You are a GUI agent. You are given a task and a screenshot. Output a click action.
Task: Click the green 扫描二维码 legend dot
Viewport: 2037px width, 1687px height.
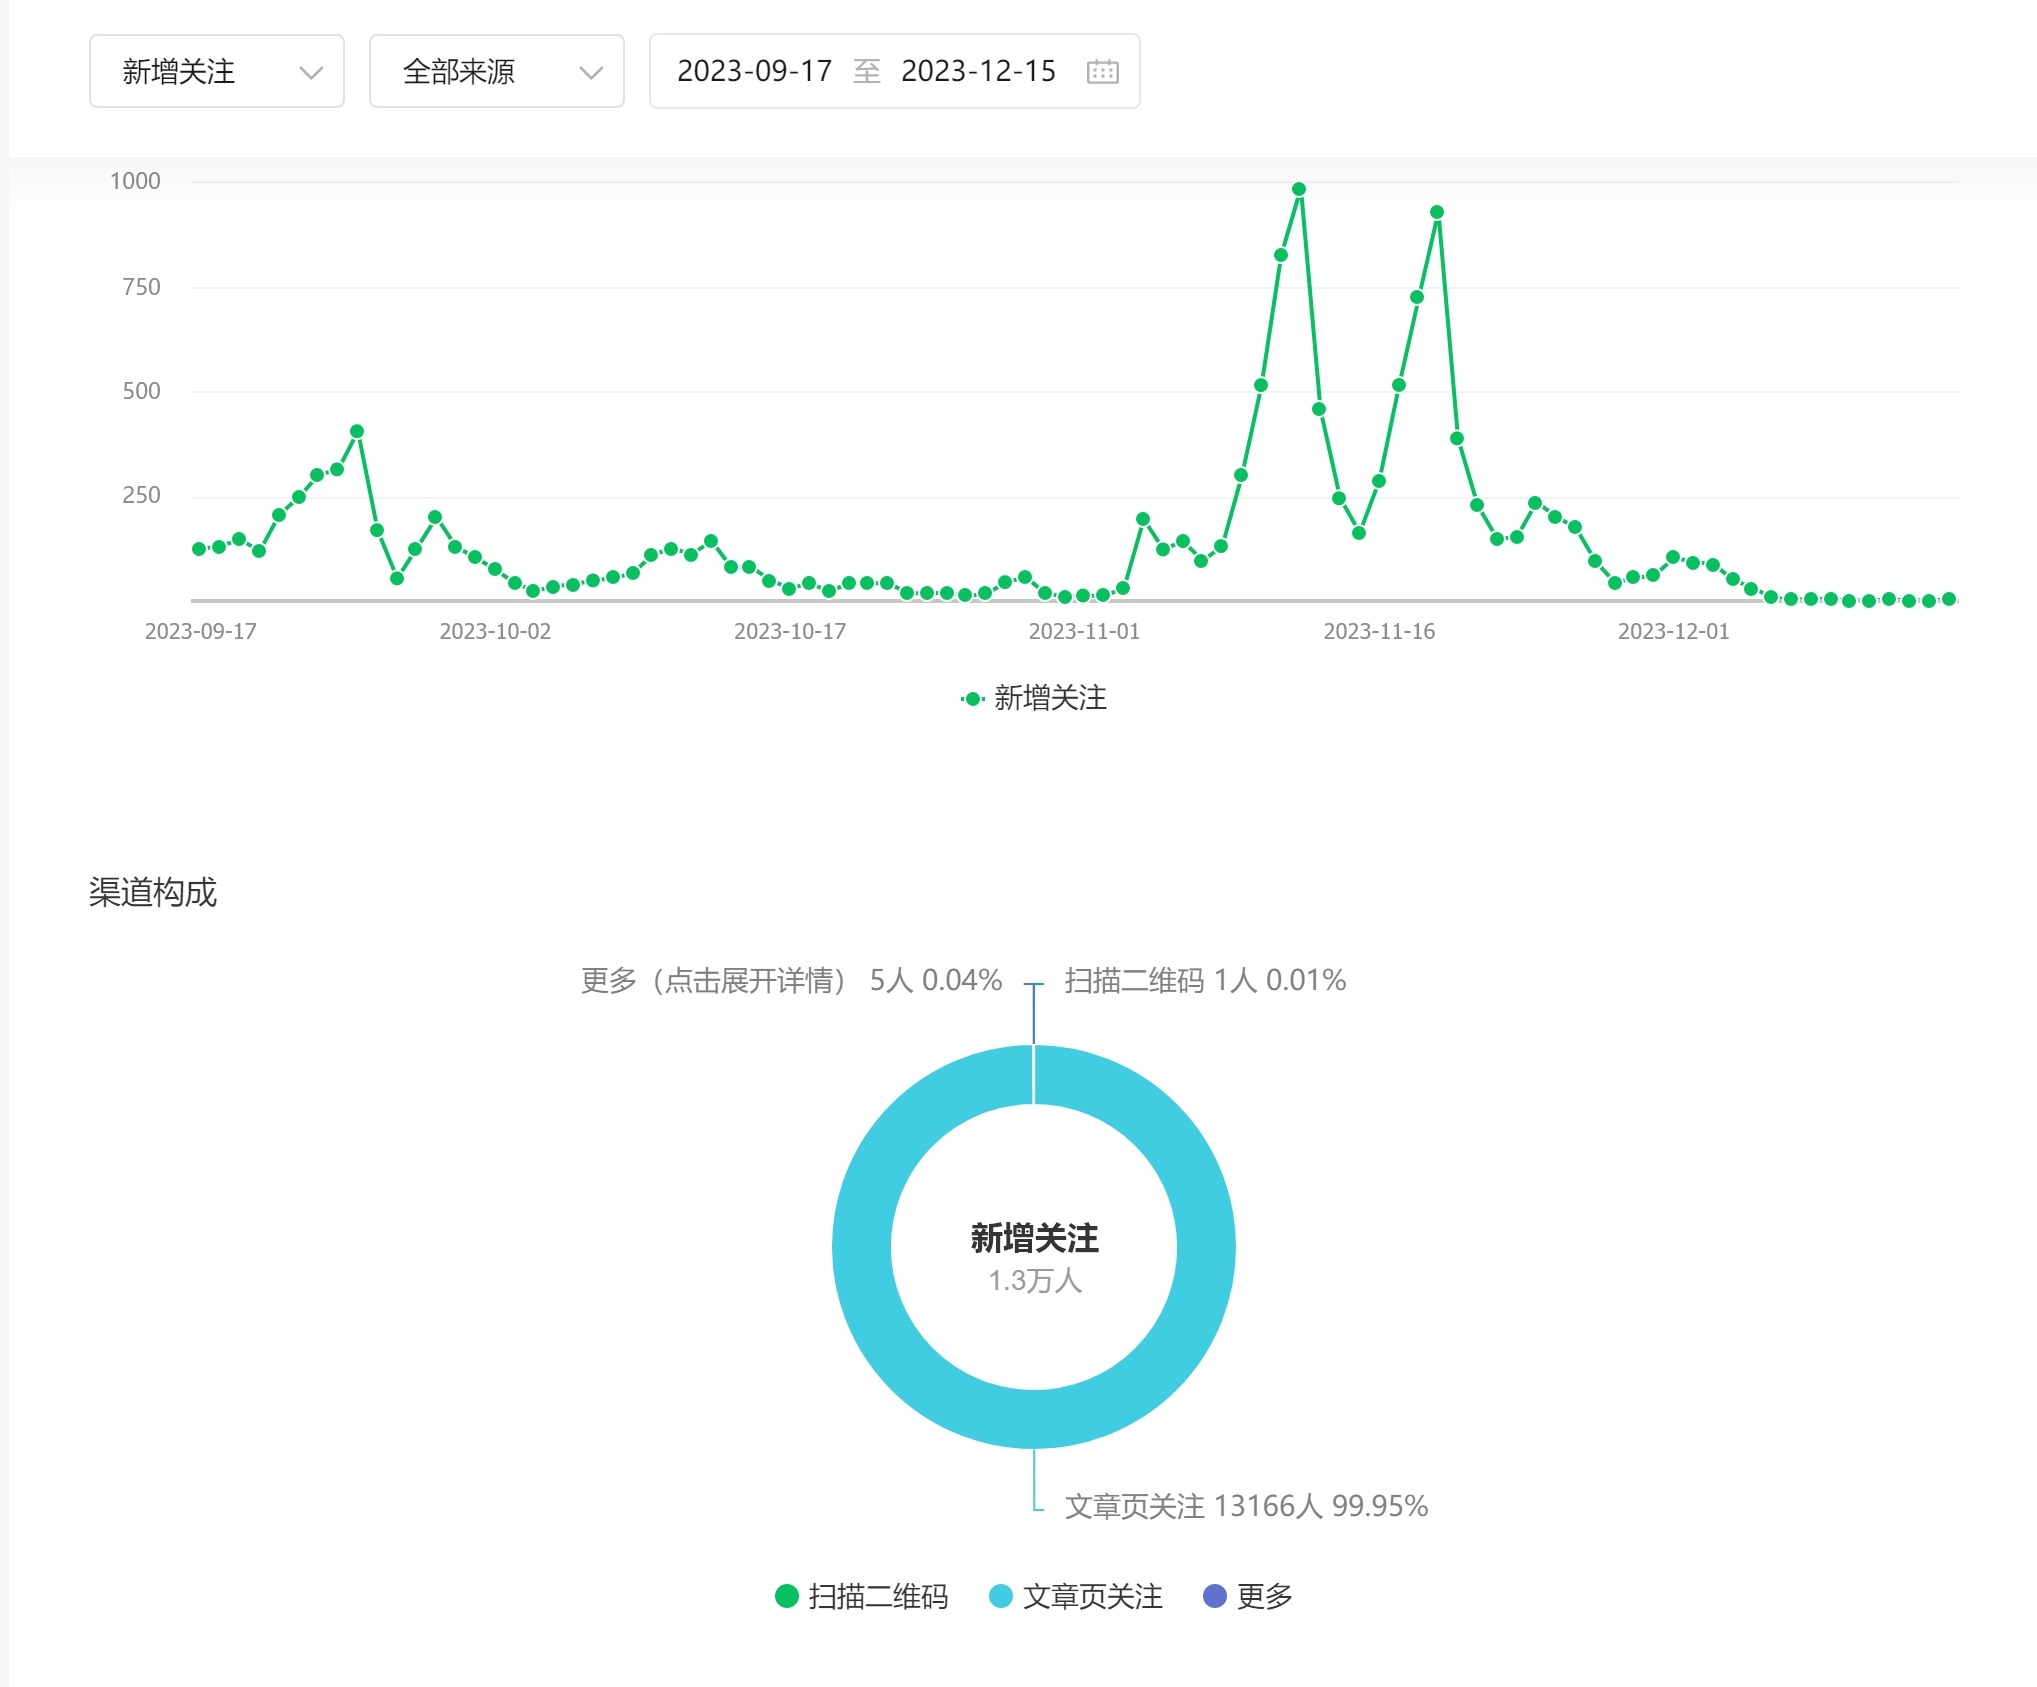(x=787, y=1596)
